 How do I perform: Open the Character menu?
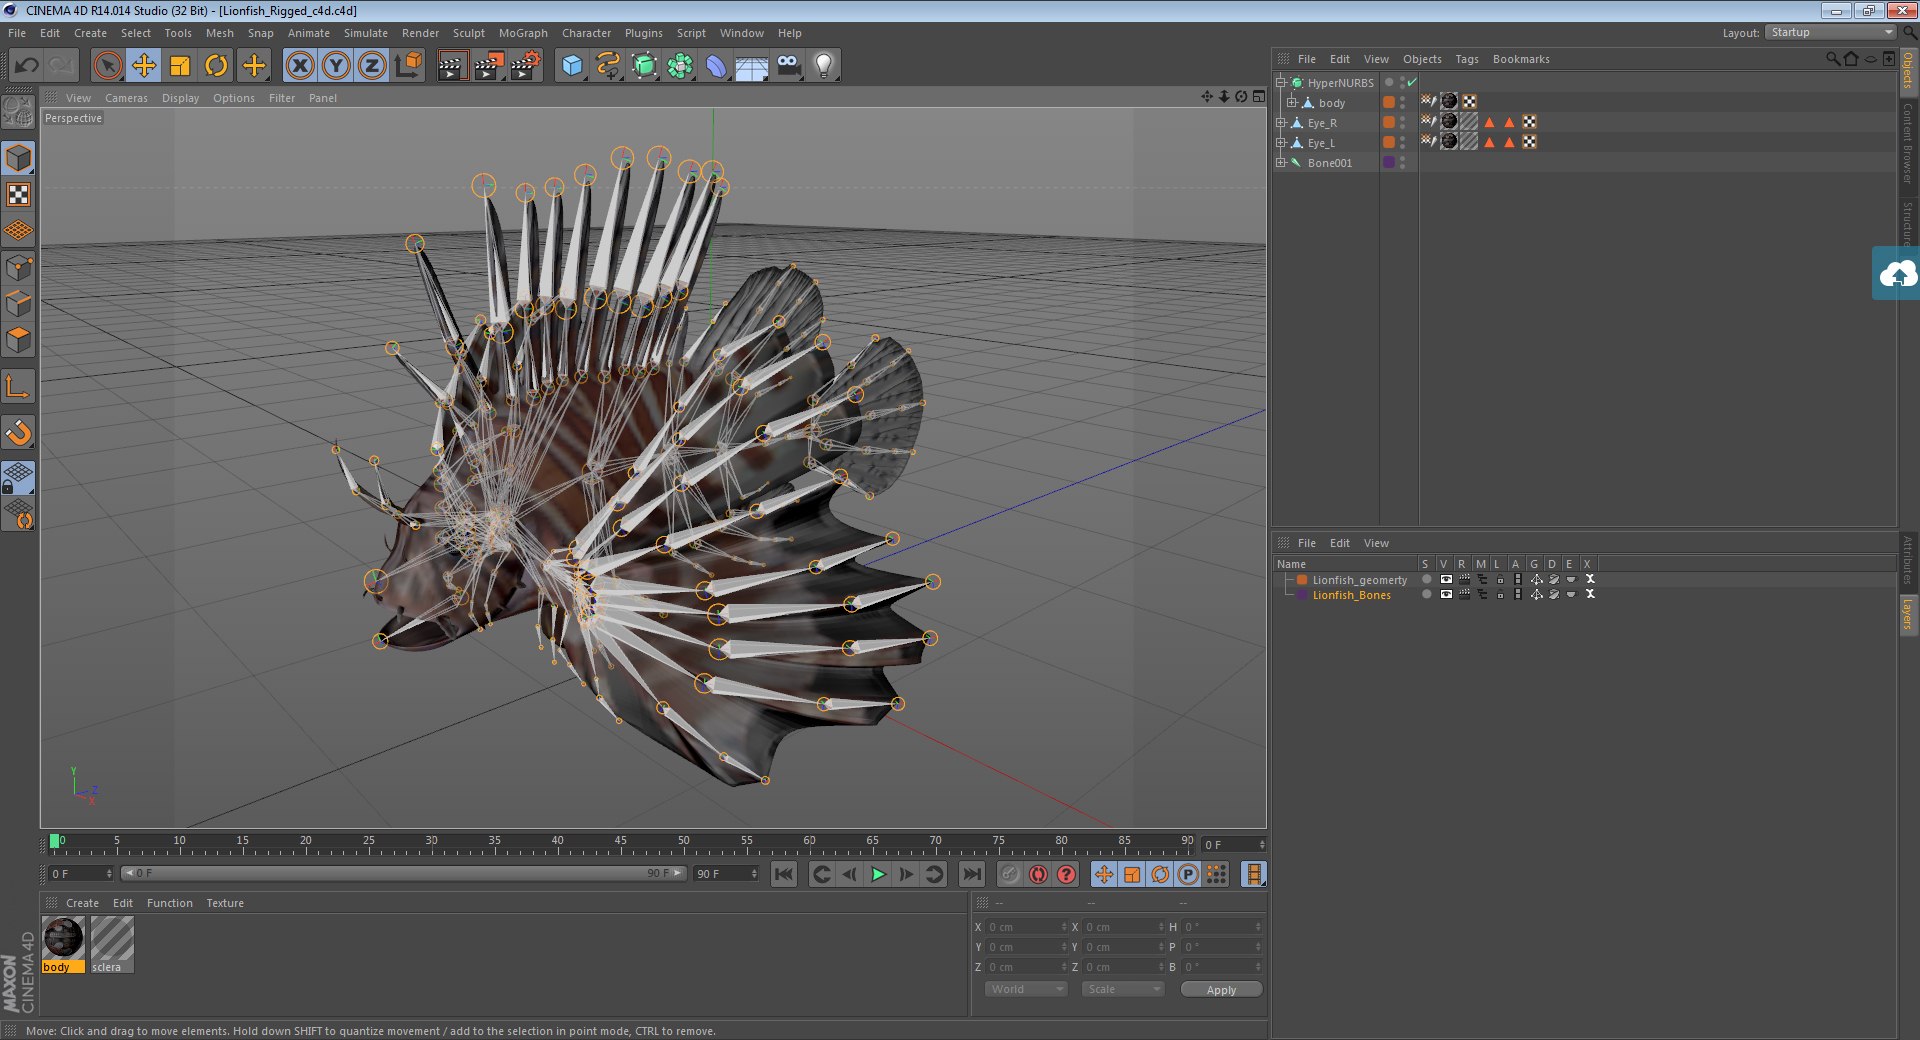coord(586,33)
